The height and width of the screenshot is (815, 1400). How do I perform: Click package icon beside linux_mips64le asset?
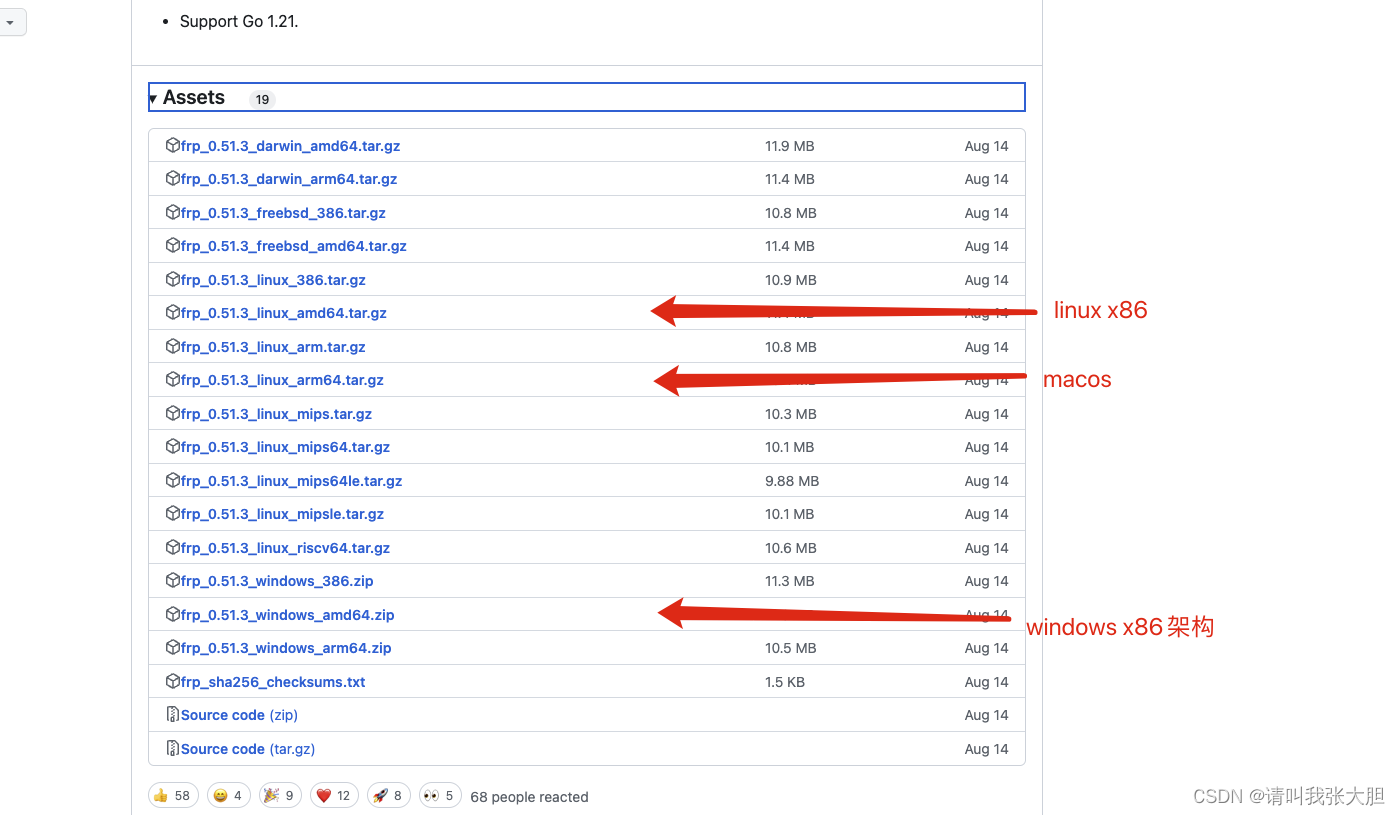(x=173, y=481)
